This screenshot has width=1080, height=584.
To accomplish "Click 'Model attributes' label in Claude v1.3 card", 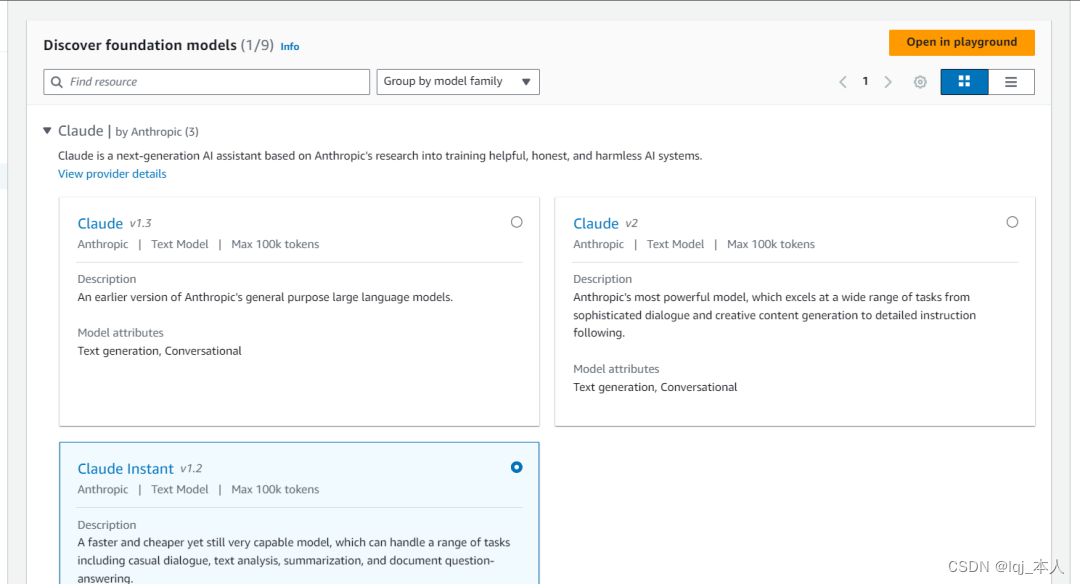I will click(121, 333).
